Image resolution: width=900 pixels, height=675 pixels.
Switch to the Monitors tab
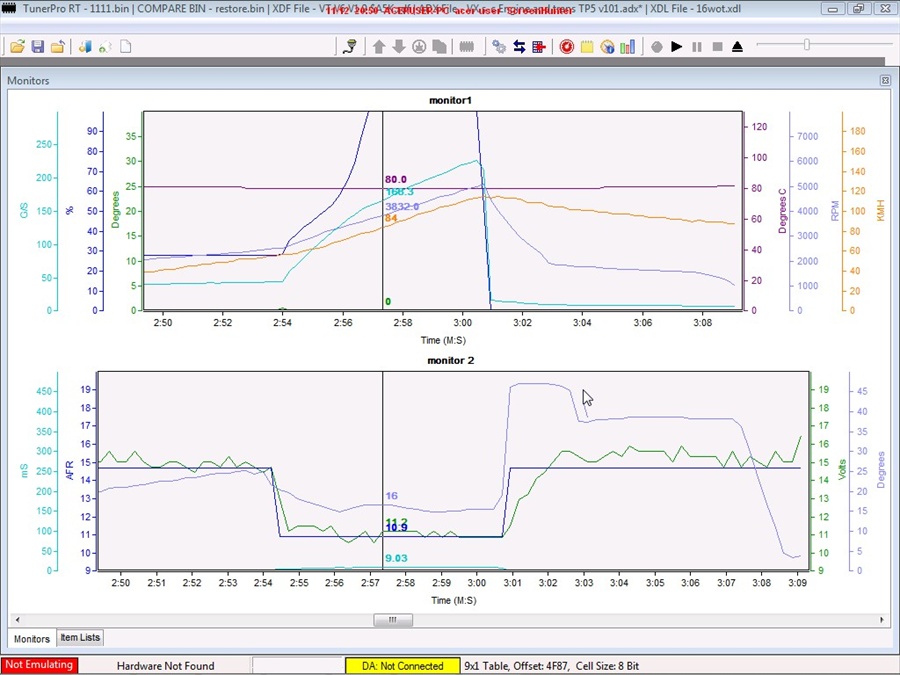(32, 638)
